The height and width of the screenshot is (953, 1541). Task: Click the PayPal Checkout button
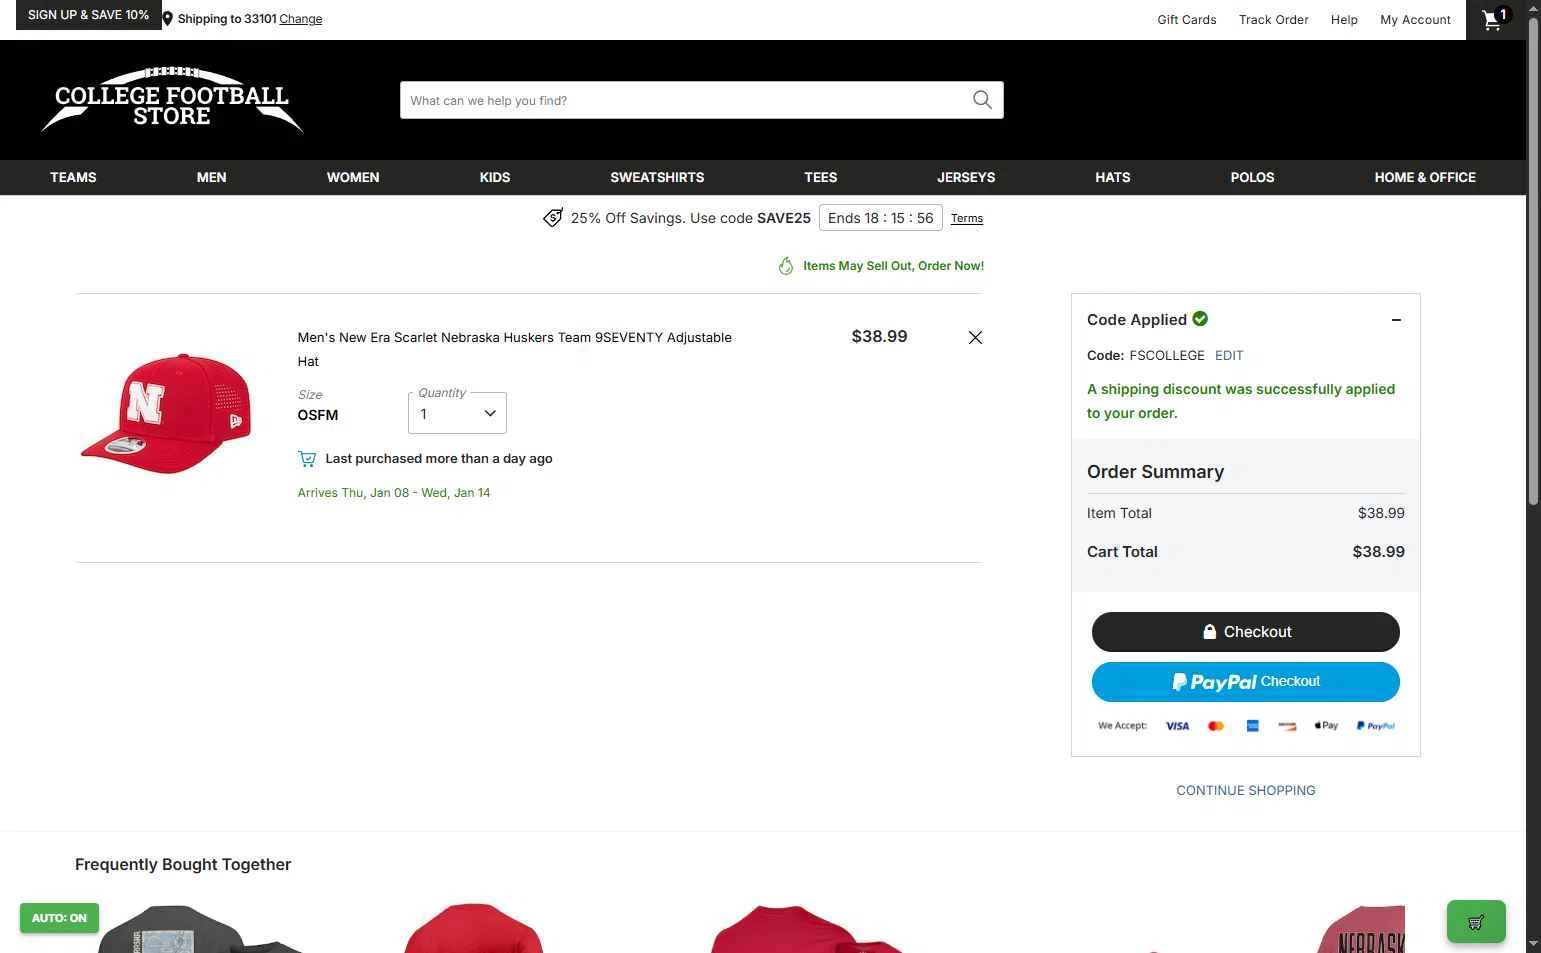(x=1246, y=682)
